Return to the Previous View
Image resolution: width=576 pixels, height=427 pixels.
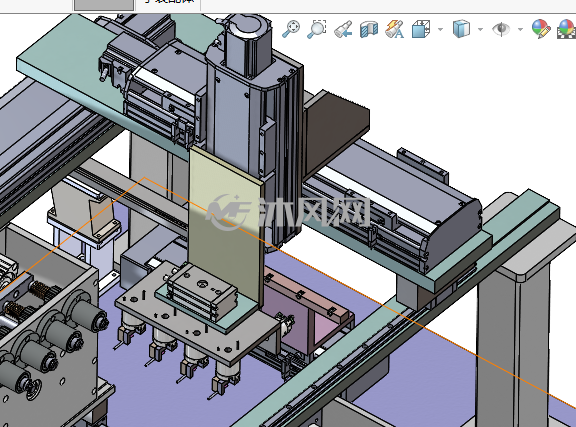click(x=343, y=29)
